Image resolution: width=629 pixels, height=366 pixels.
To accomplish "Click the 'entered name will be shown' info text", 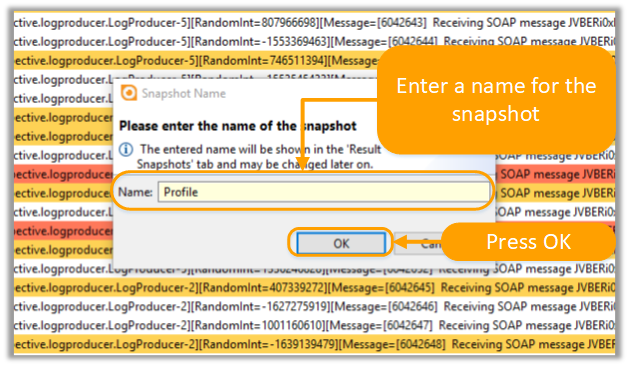I will pos(258,157).
